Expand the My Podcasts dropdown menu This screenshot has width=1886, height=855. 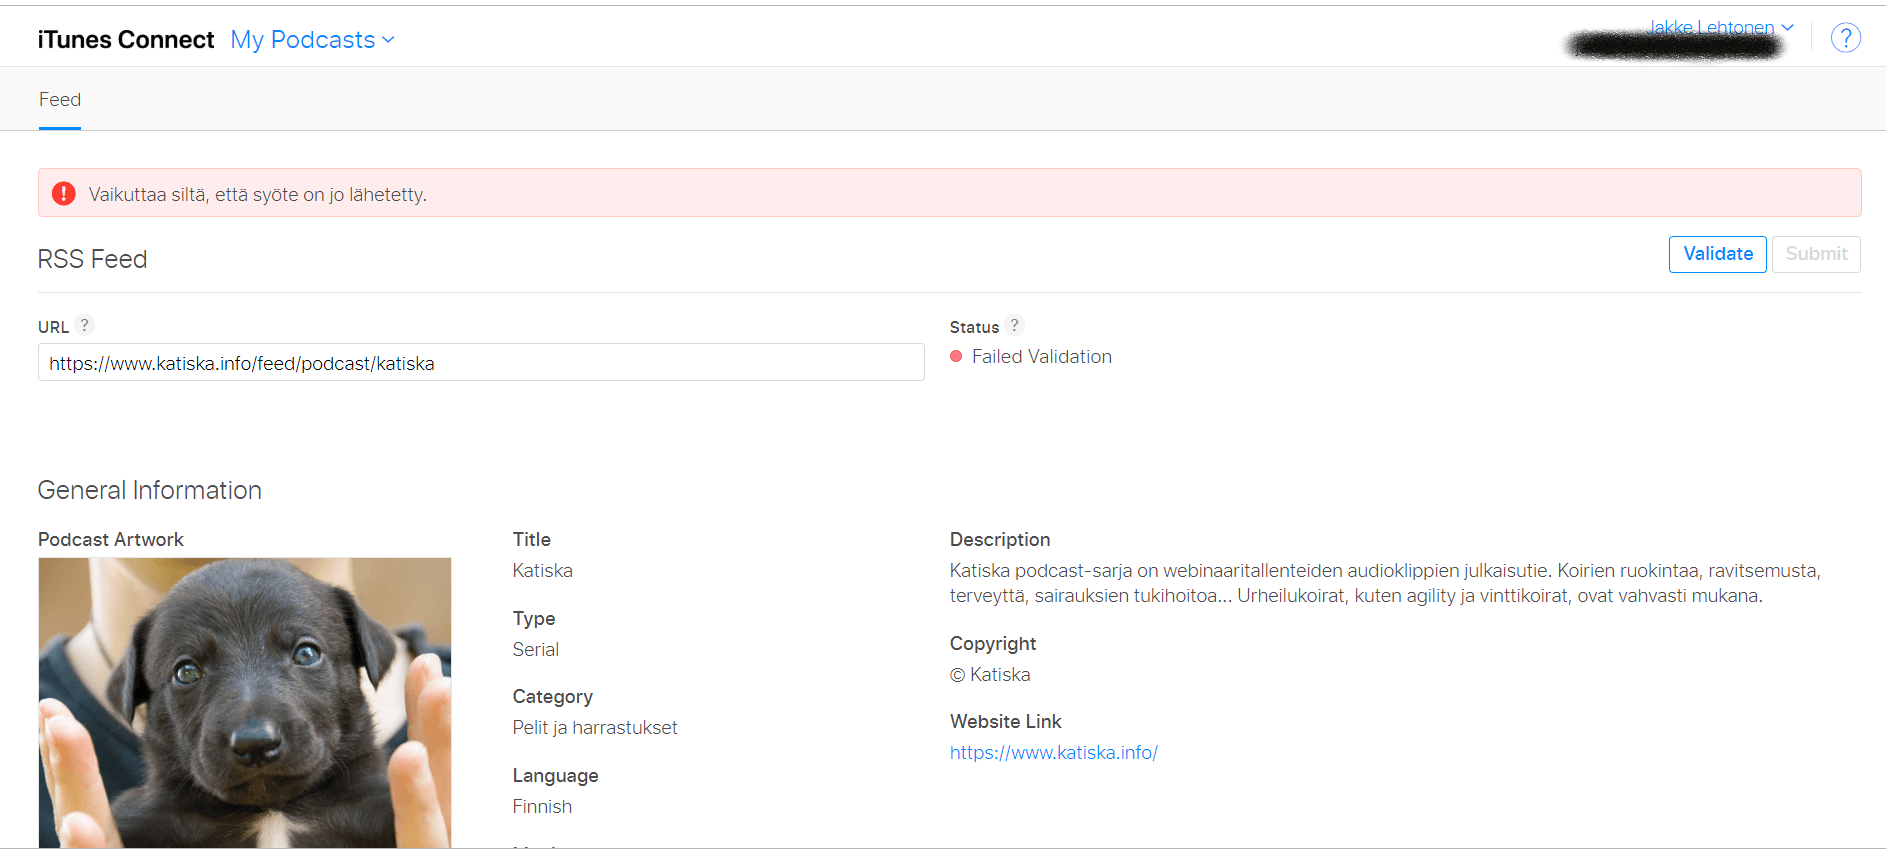312,40
